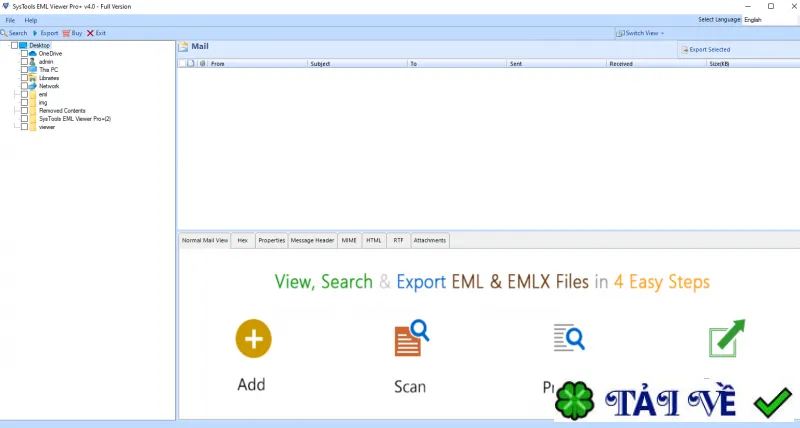The height and width of the screenshot is (428, 800).
Task: Enable the Removed Contents checkbox
Action: [x=24, y=111]
